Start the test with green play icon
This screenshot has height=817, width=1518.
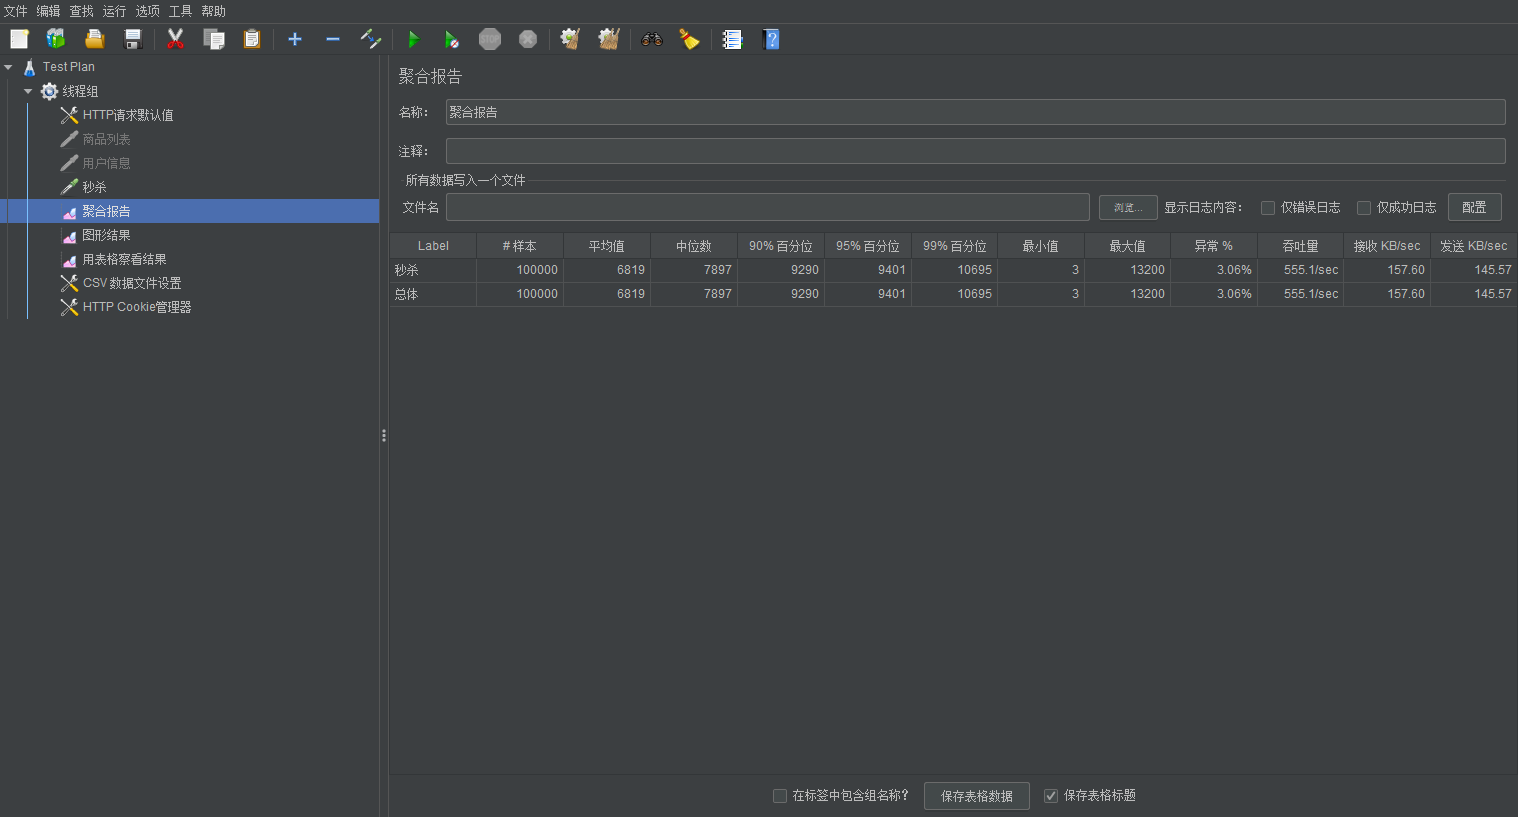coord(413,39)
